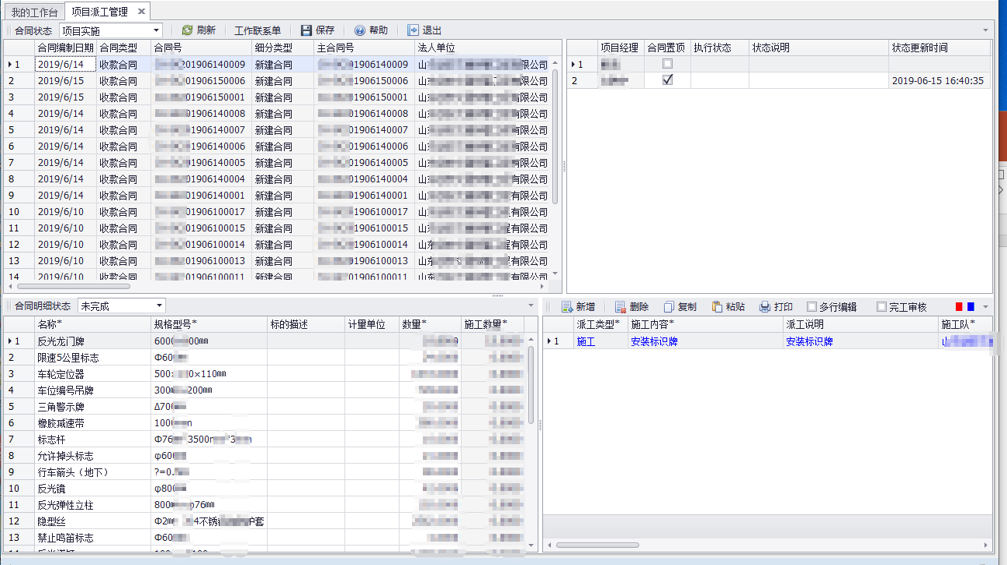Add a new dispatch row with 新增

click(x=567, y=307)
